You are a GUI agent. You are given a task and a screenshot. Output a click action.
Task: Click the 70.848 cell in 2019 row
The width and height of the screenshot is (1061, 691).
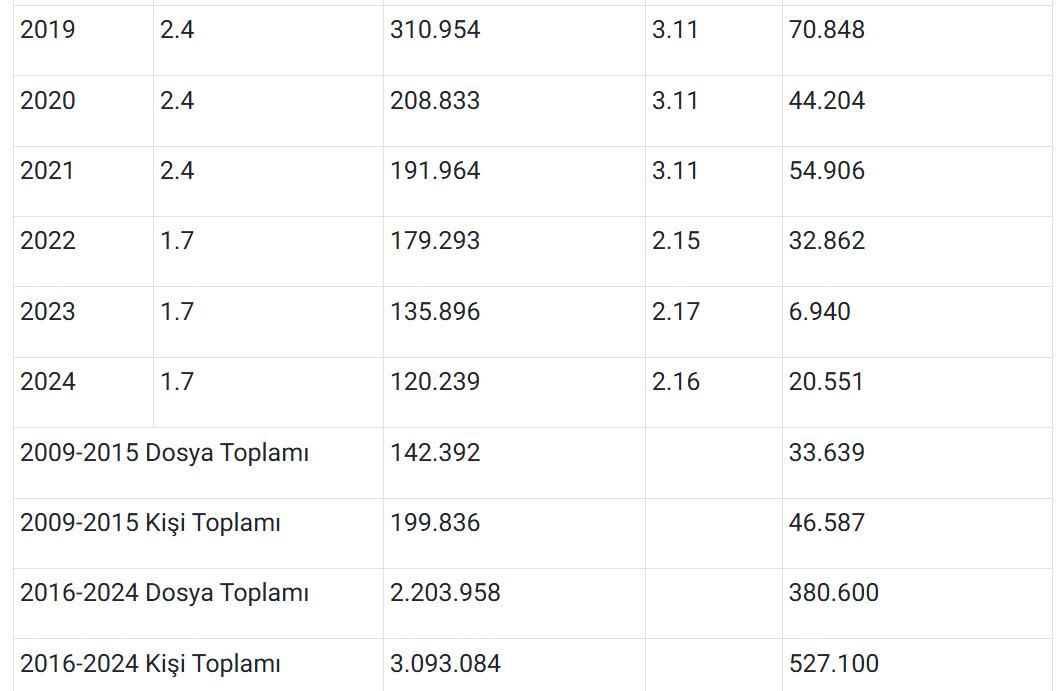827,30
